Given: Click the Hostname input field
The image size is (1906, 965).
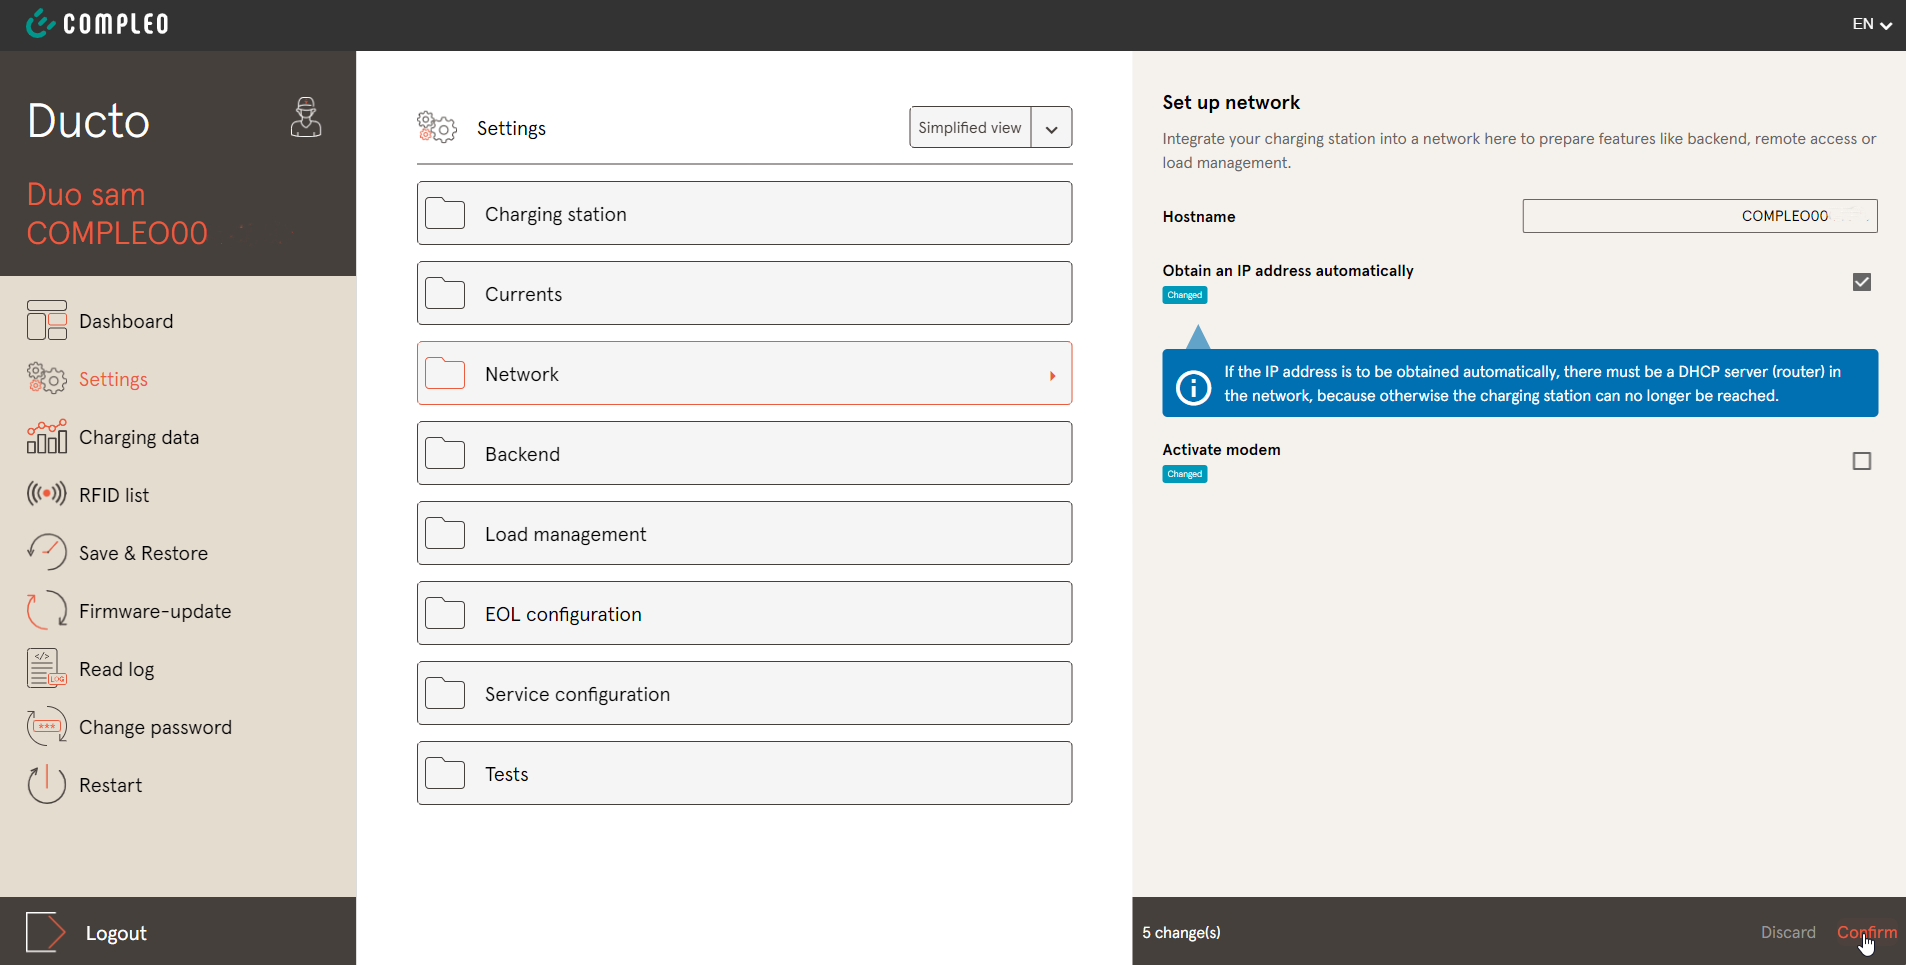Looking at the screenshot, I should 1699,216.
